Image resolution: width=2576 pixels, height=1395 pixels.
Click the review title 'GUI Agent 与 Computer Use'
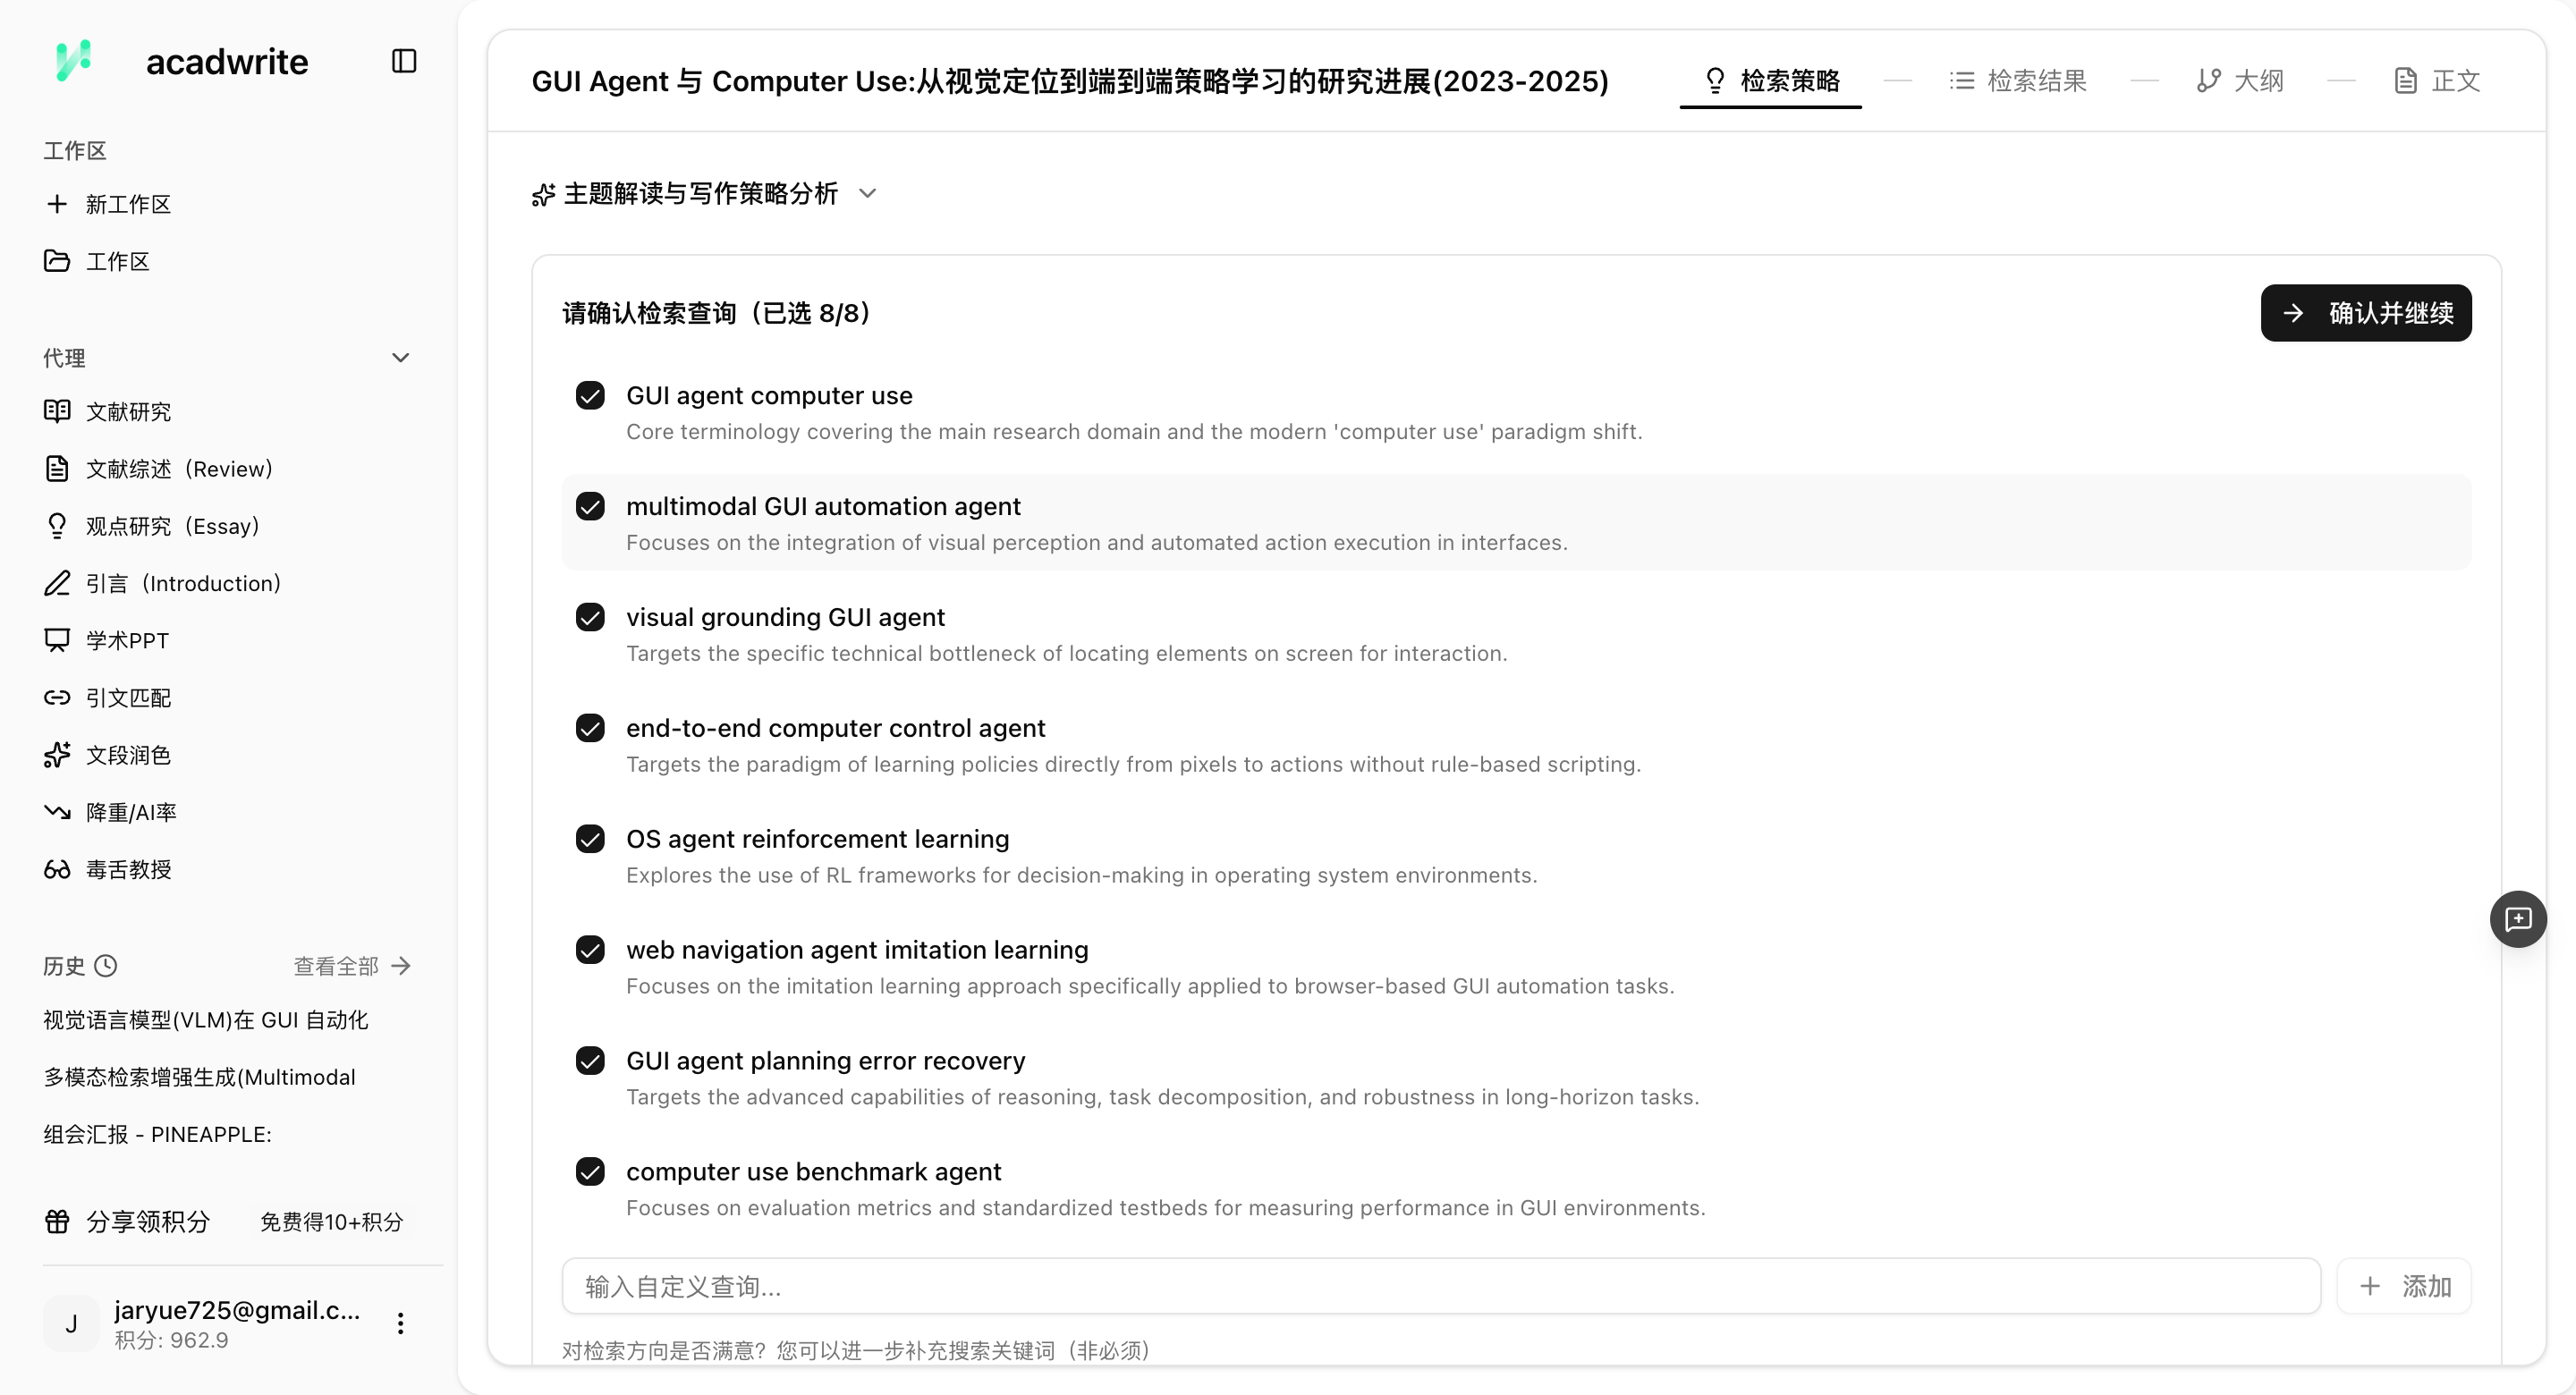point(1070,80)
